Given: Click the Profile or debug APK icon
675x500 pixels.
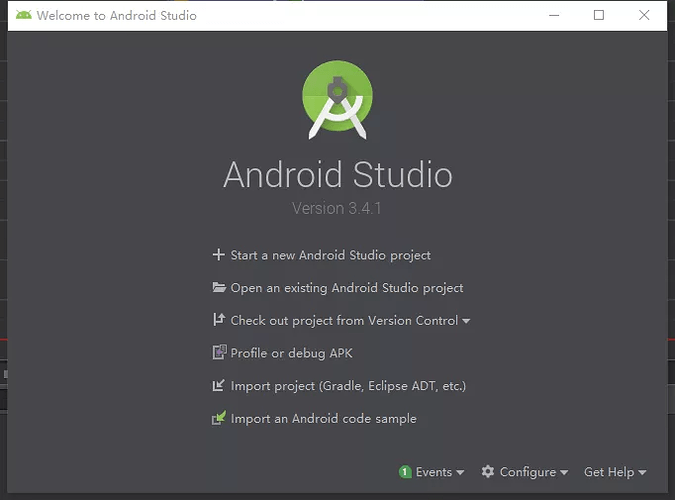Looking at the screenshot, I should [x=220, y=352].
